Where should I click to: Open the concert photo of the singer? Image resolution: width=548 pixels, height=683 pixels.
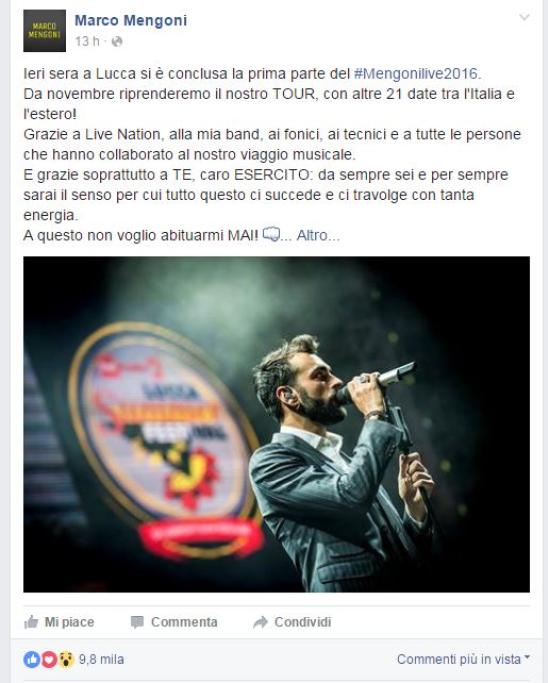click(x=277, y=424)
